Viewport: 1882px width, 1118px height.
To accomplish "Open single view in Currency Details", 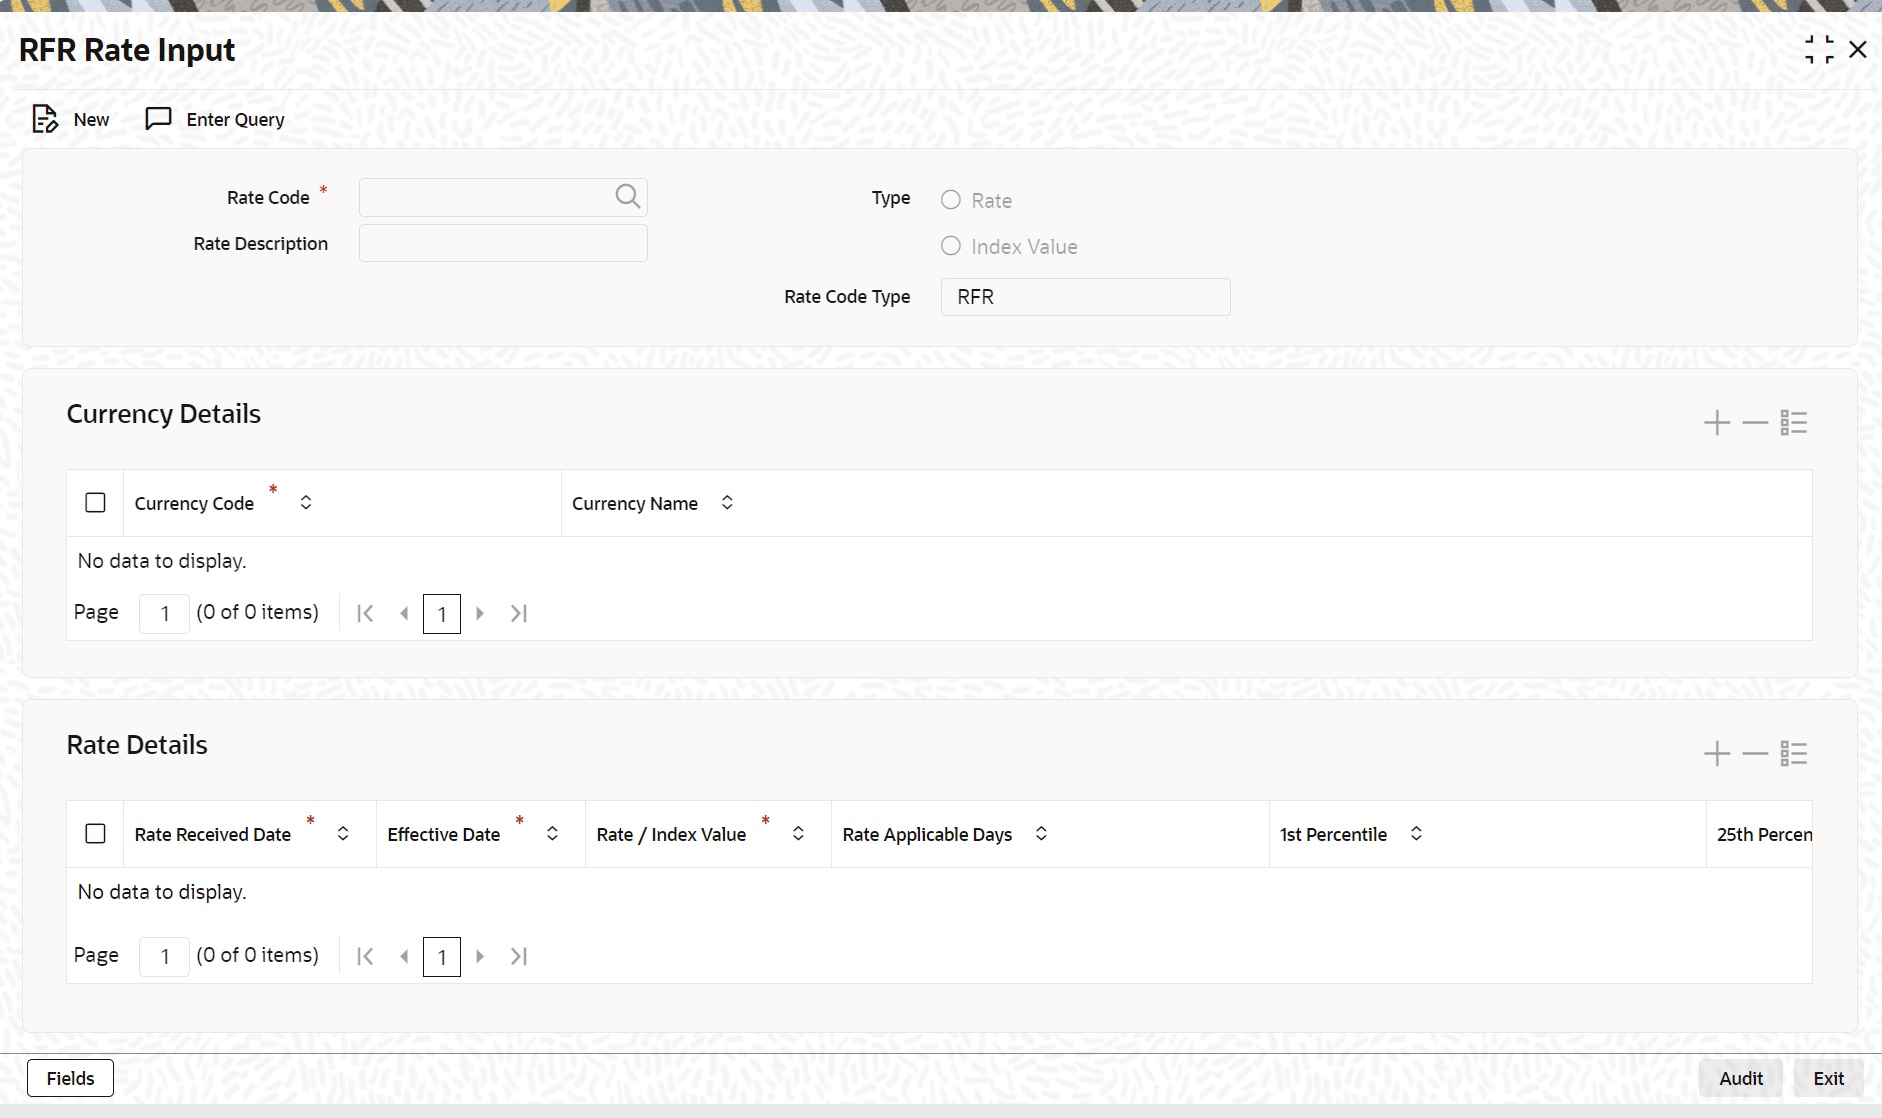I will 1794,423.
